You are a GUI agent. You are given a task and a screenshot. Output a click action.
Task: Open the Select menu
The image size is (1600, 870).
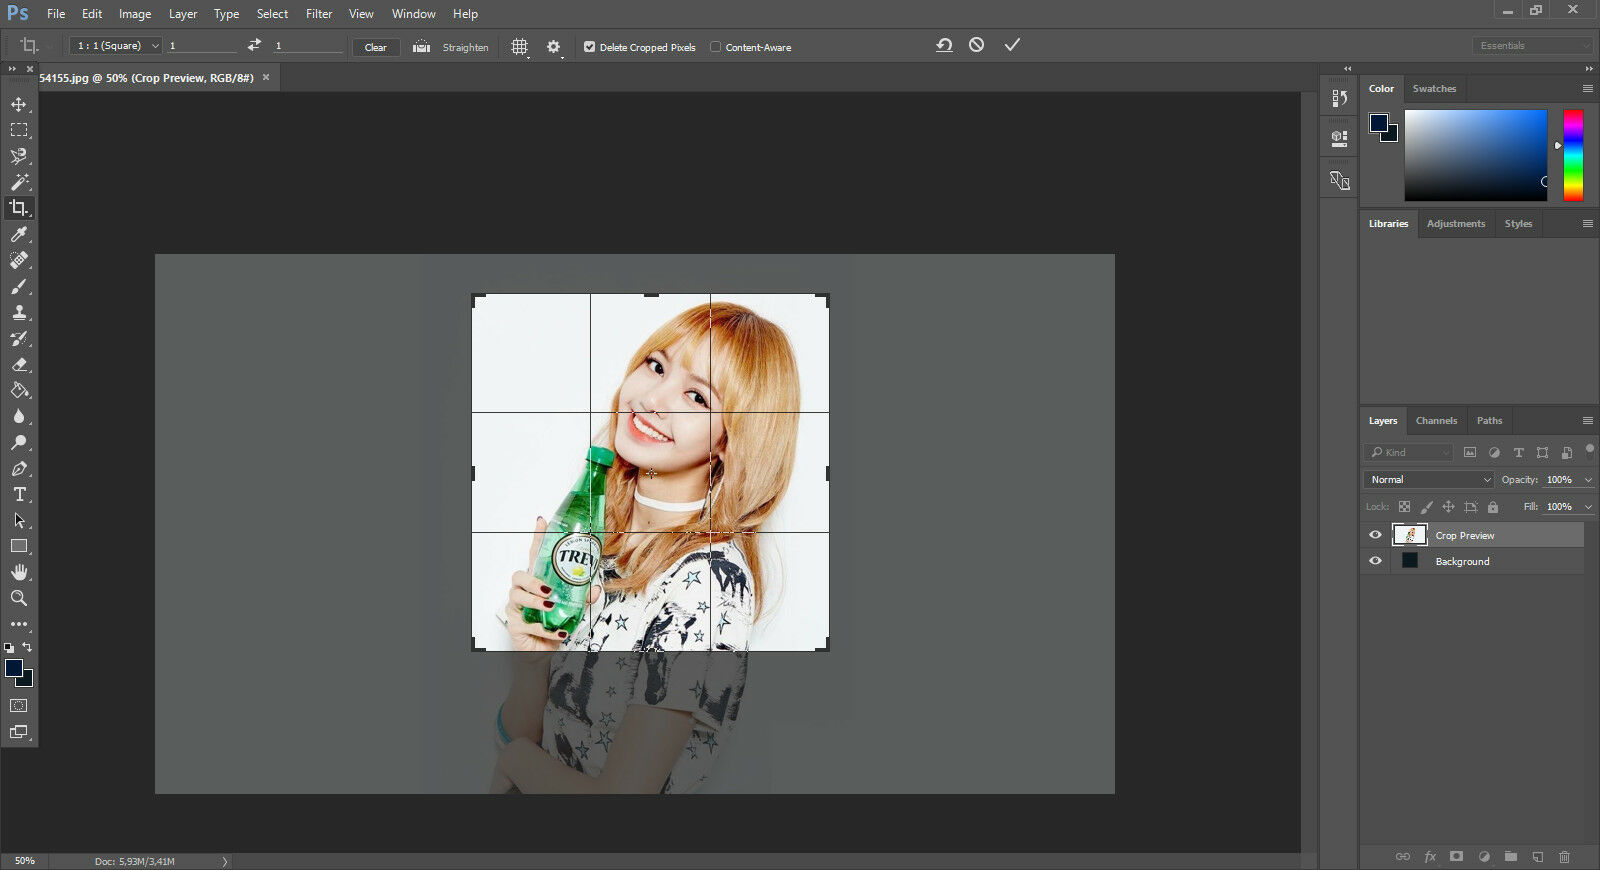[272, 14]
